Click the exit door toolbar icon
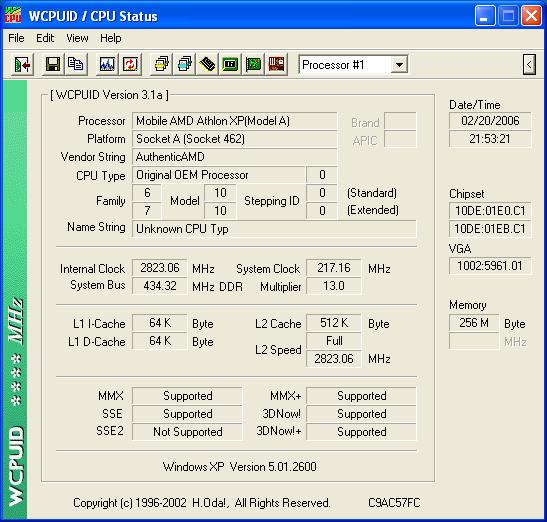The height and width of the screenshot is (522, 547). [23, 65]
